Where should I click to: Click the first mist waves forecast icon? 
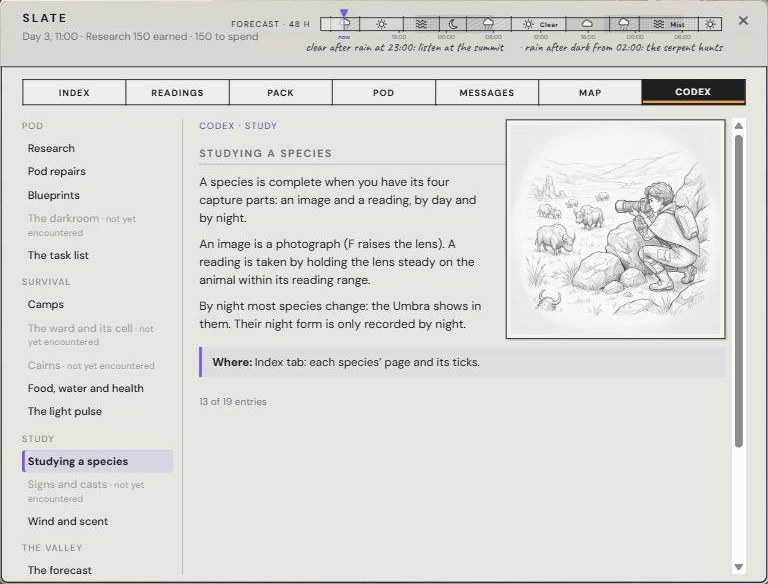pyautogui.click(x=421, y=24)
